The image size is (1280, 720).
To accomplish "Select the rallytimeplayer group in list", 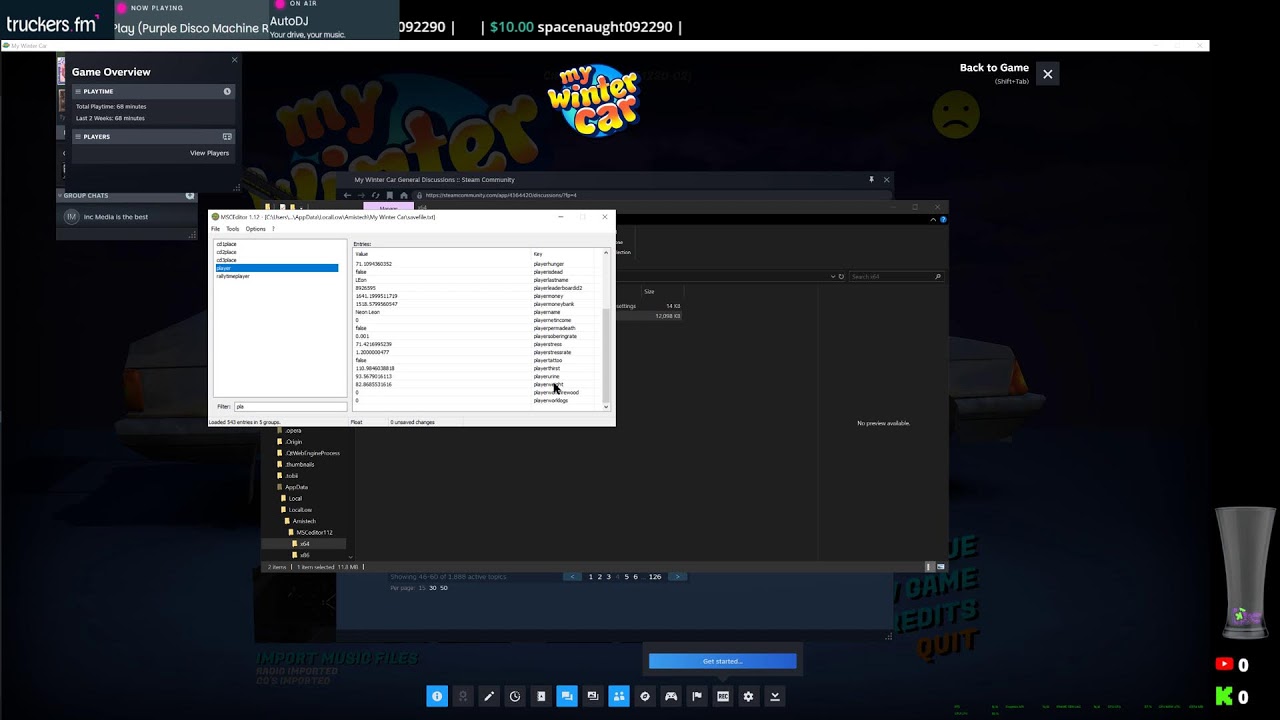I will coord(233,276).
